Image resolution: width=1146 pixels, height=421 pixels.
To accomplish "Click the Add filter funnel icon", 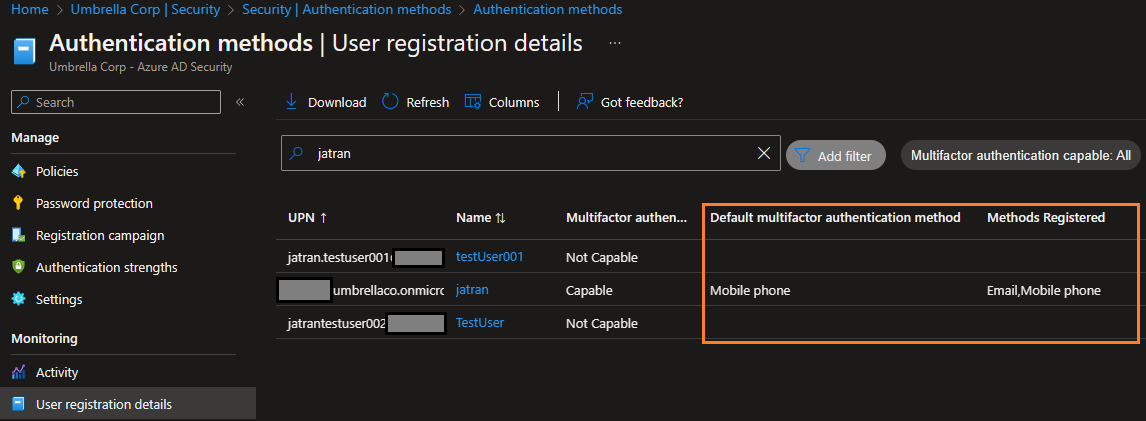I will click(803, 155).
